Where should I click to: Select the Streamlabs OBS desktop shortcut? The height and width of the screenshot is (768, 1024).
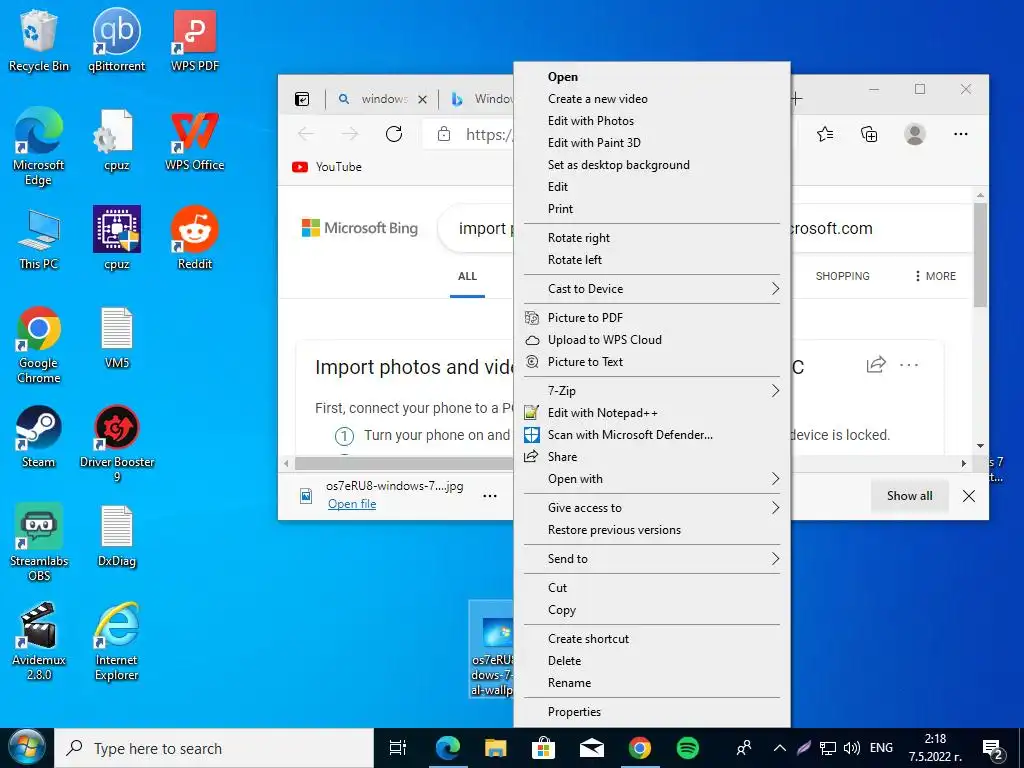pos(39,542)
